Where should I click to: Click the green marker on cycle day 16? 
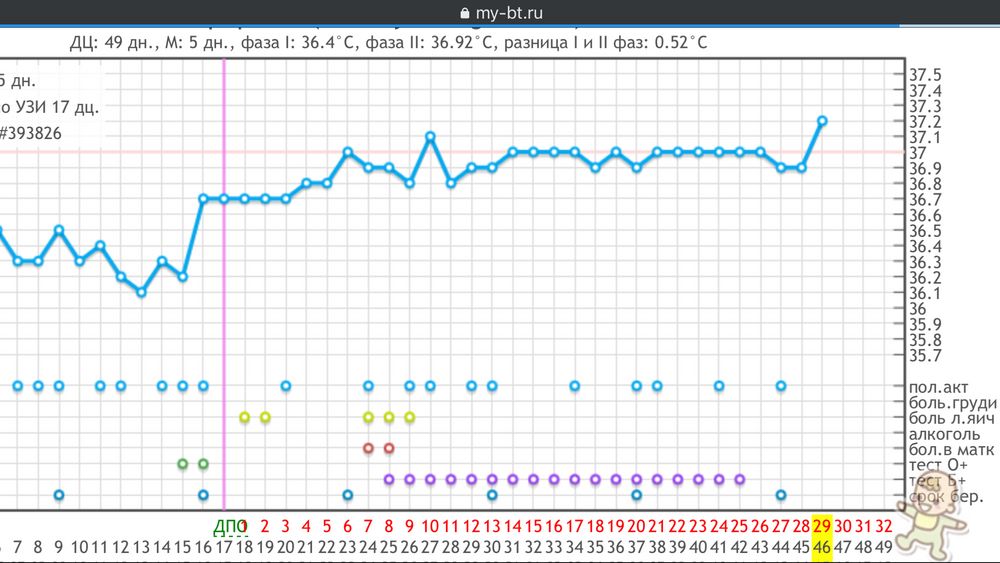203,464
